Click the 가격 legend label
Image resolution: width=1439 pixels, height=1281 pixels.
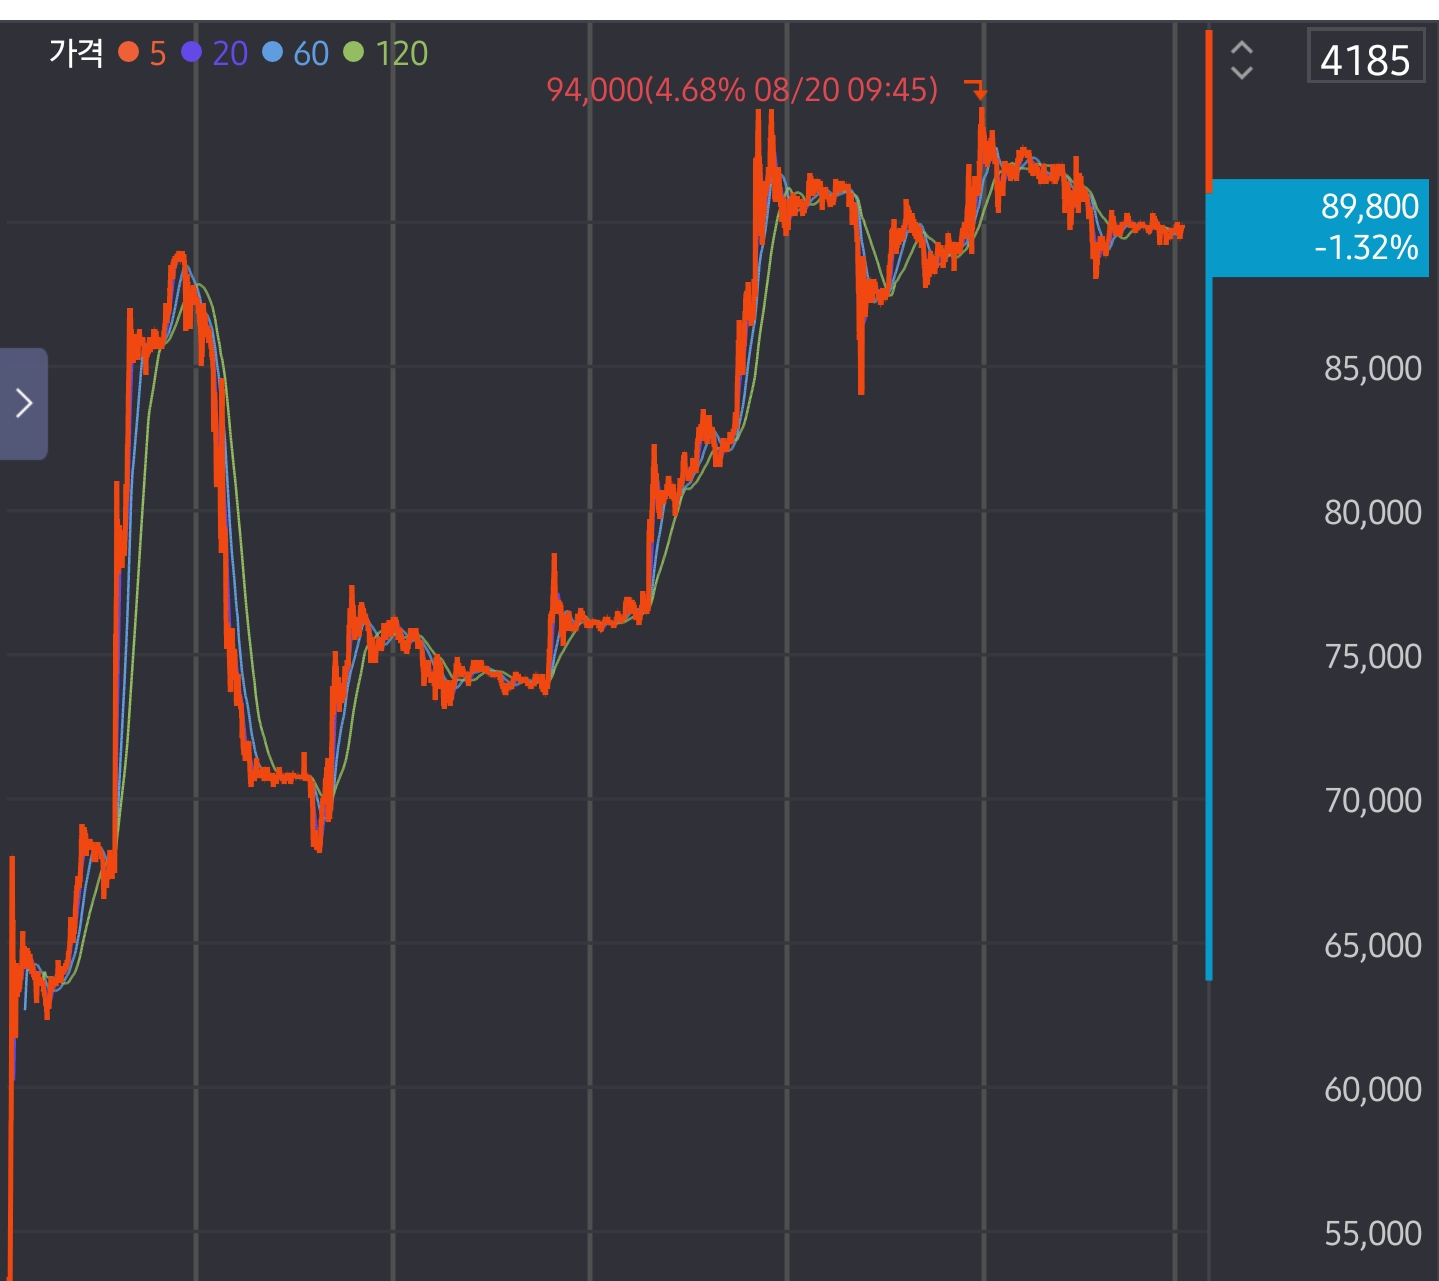76,53
